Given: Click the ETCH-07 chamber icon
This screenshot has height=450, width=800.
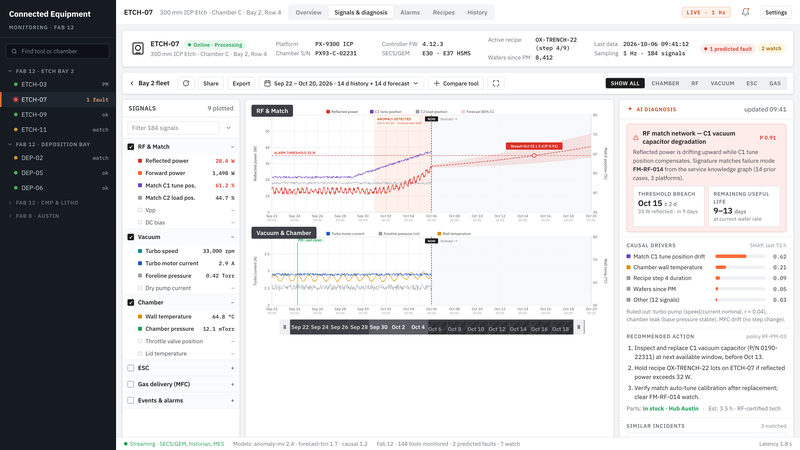Looking at the screenshot, I should pyautogui.click(x=138, y=48).
